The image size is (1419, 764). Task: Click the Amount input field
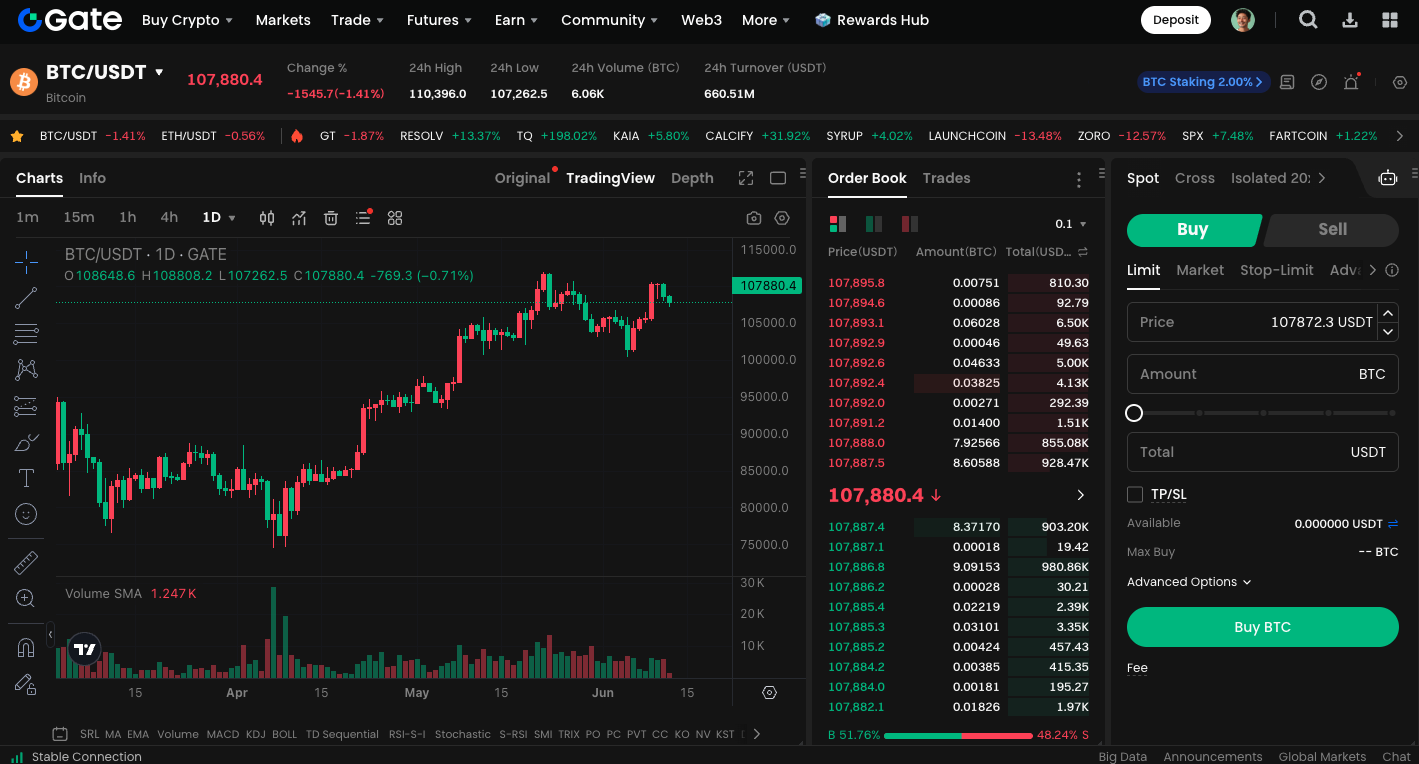click(1263, 374)
